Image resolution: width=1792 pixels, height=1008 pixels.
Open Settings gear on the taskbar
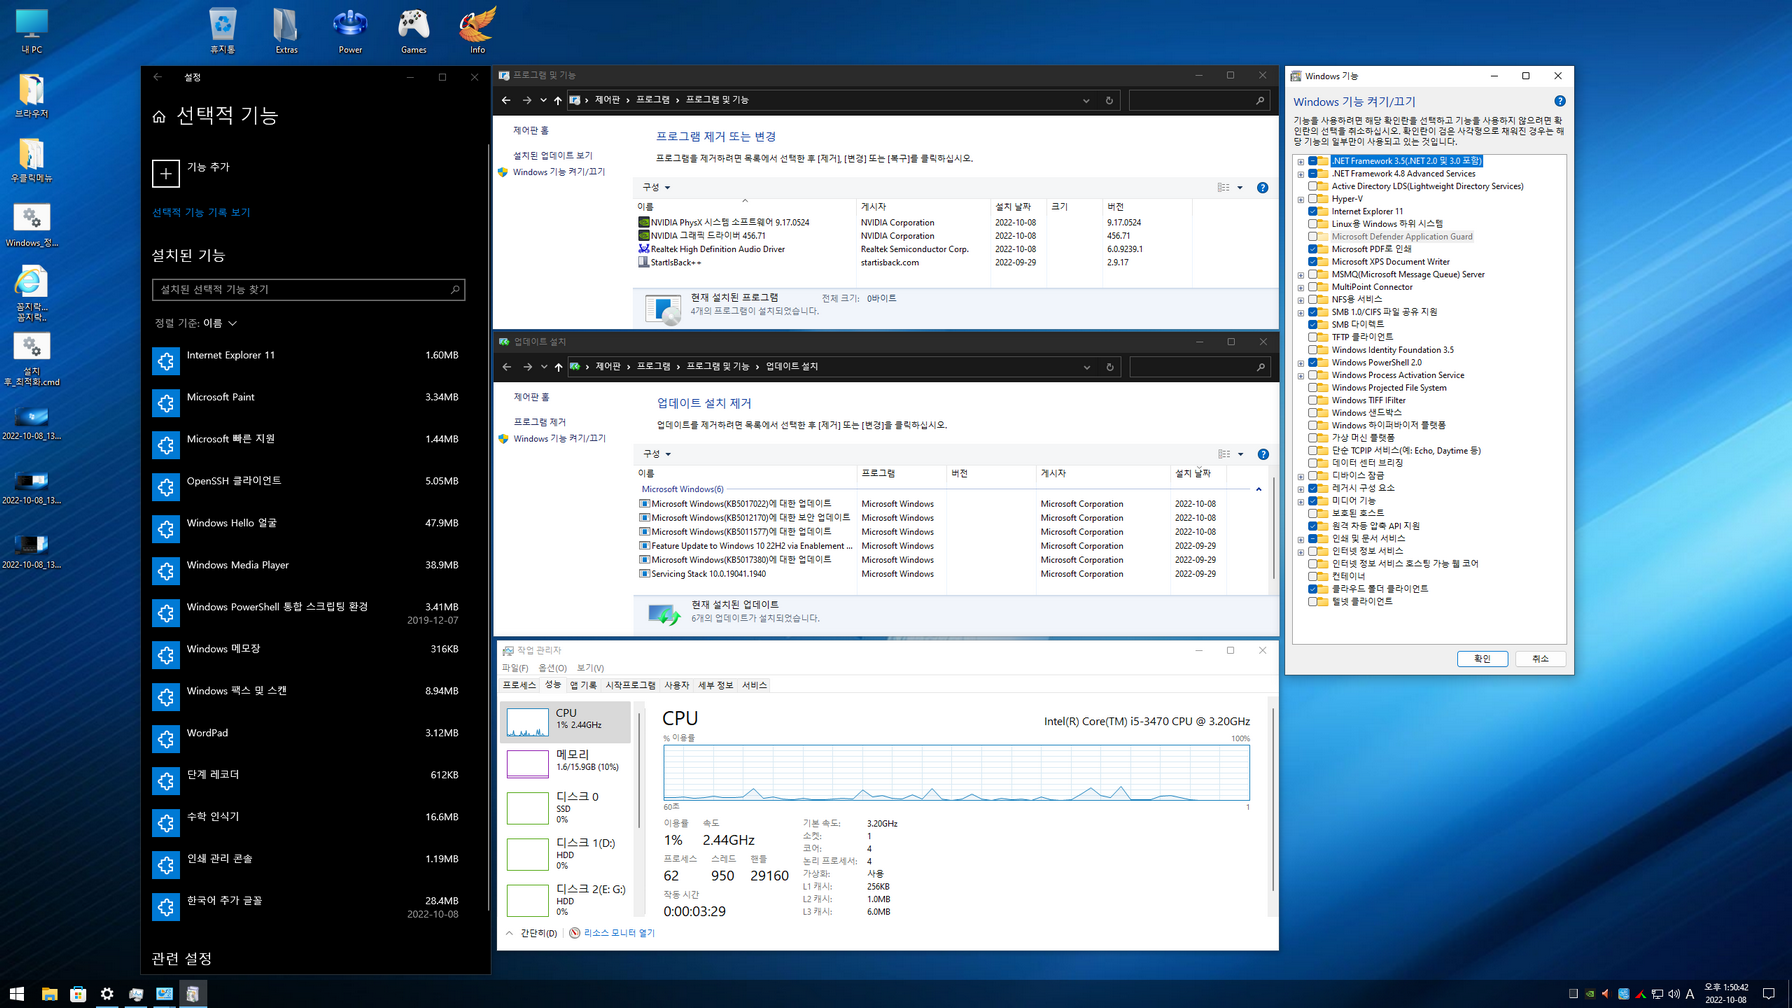point(107,994)
